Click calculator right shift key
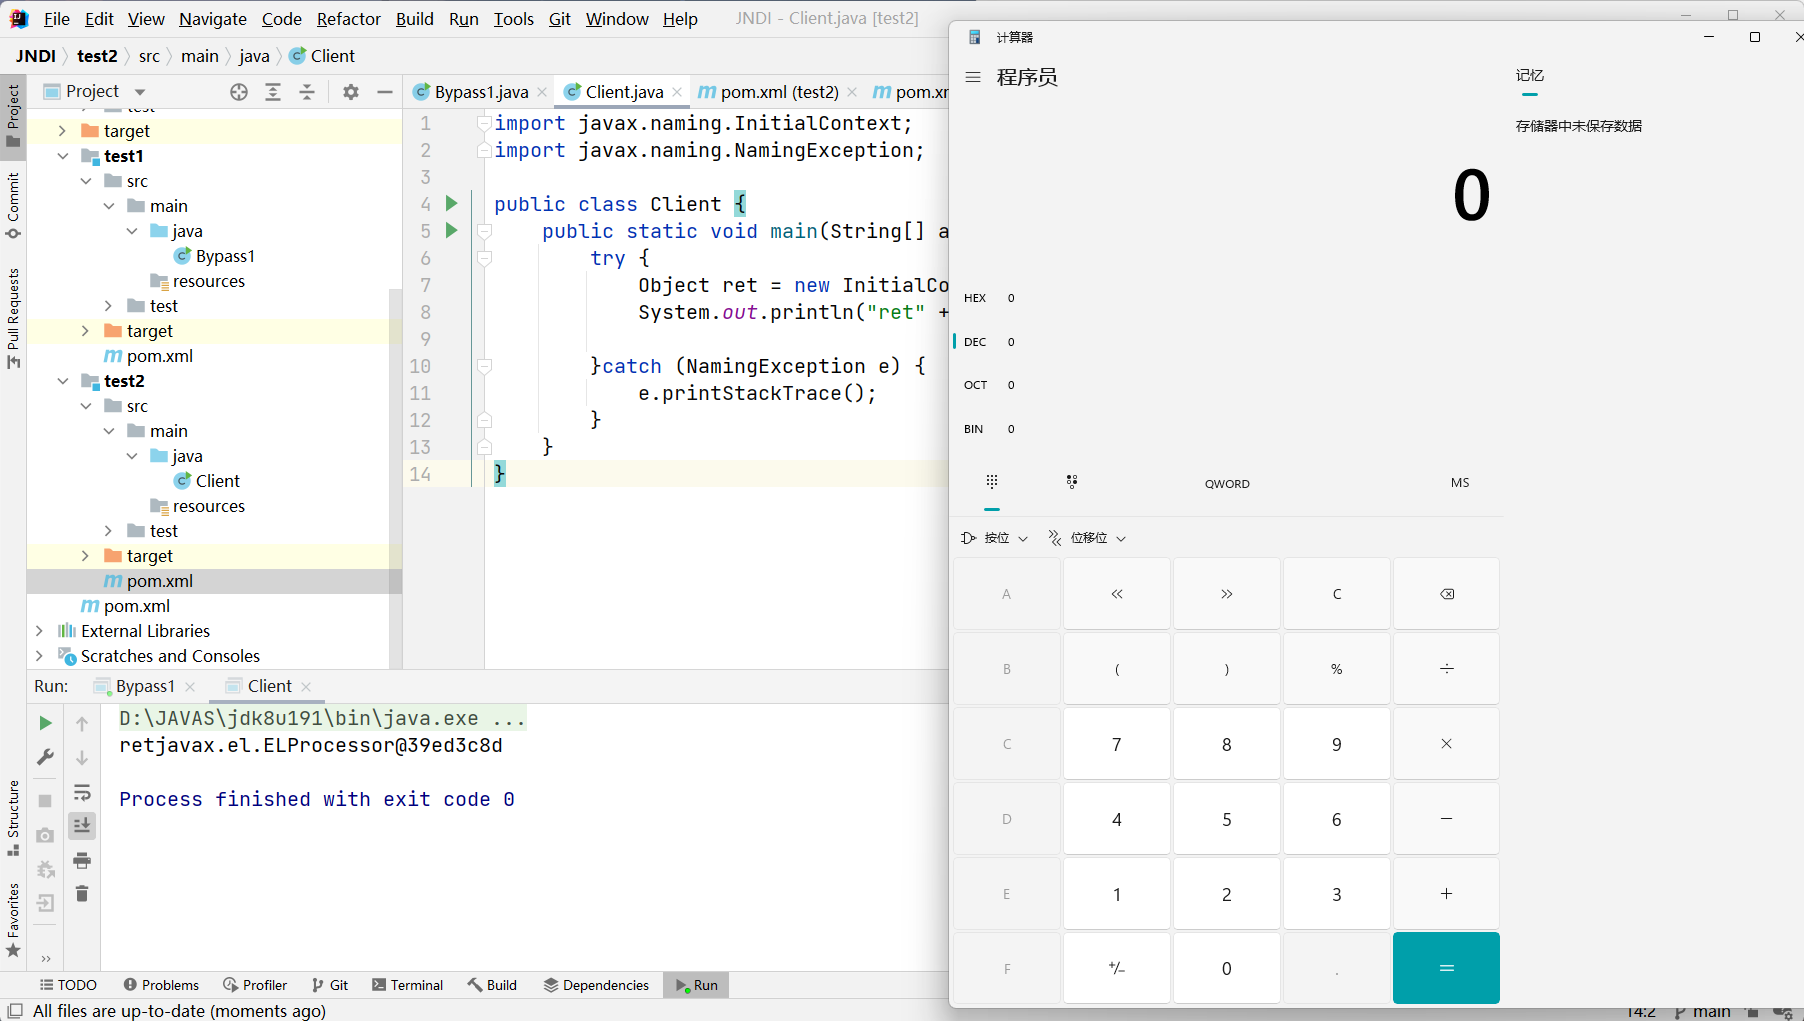The image size is (1804, 1021). 1227,594
